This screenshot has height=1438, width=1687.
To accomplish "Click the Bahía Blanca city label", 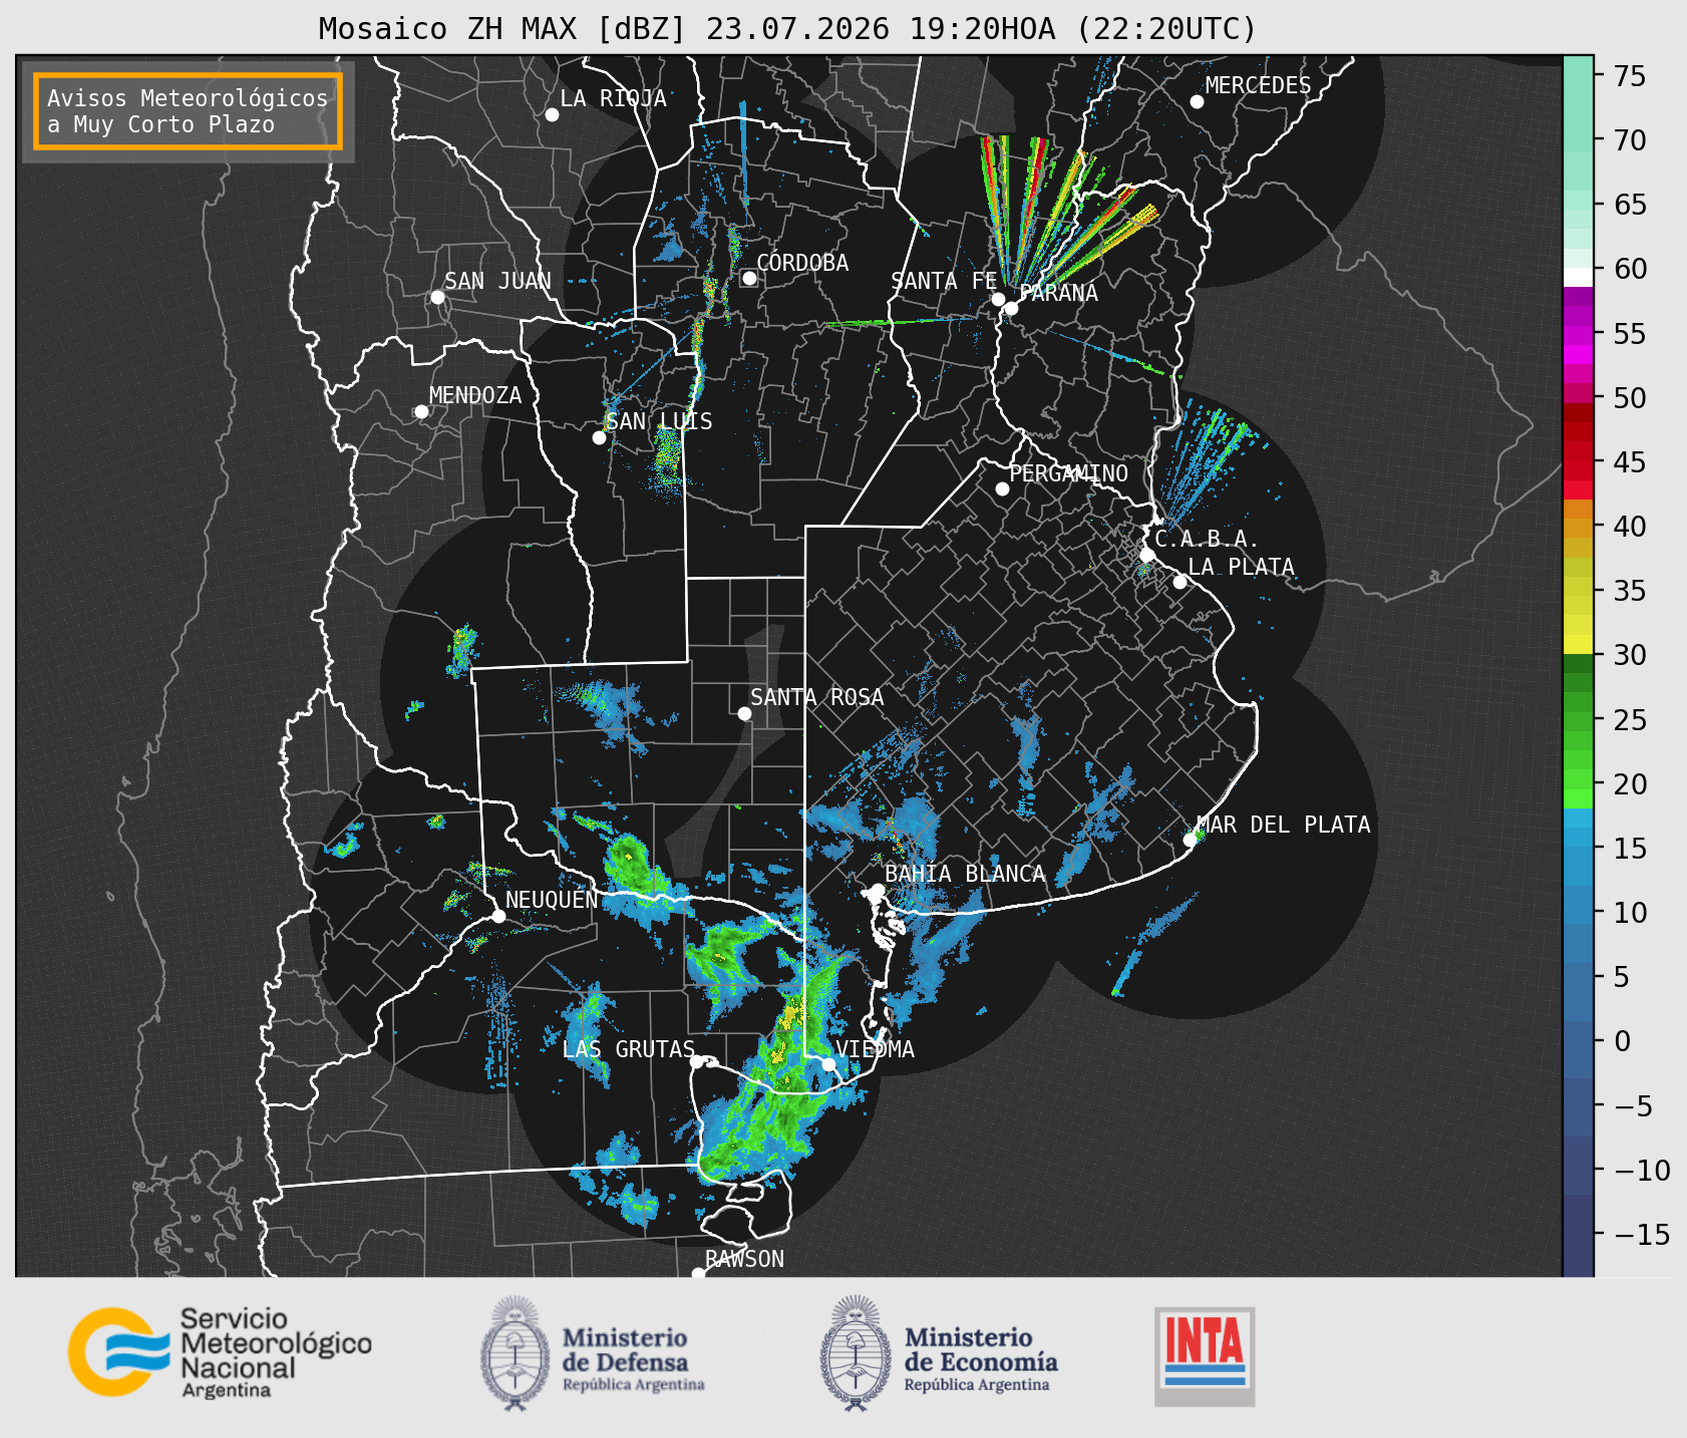I will pyautogui.click(x=965, y=874).
